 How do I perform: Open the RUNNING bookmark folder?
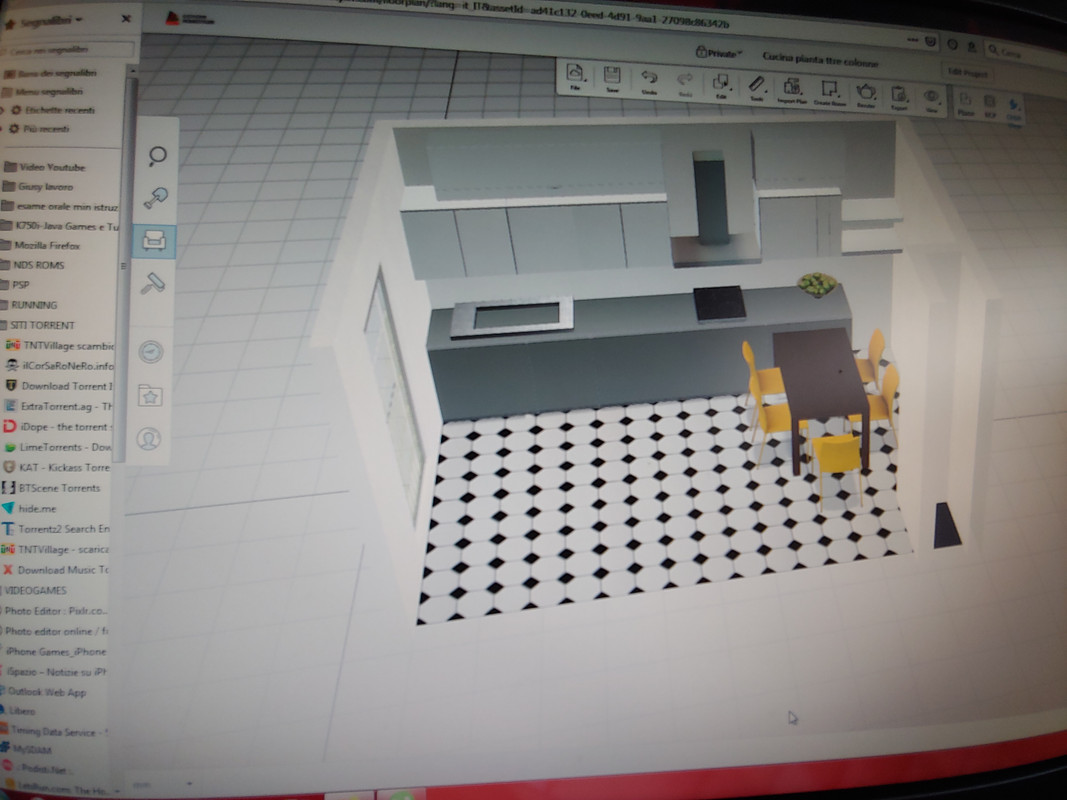(31, 305)
